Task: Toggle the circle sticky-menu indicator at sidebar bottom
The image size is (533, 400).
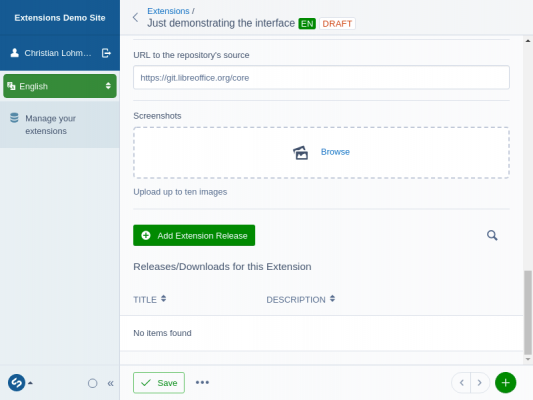Action: [92, 383]
